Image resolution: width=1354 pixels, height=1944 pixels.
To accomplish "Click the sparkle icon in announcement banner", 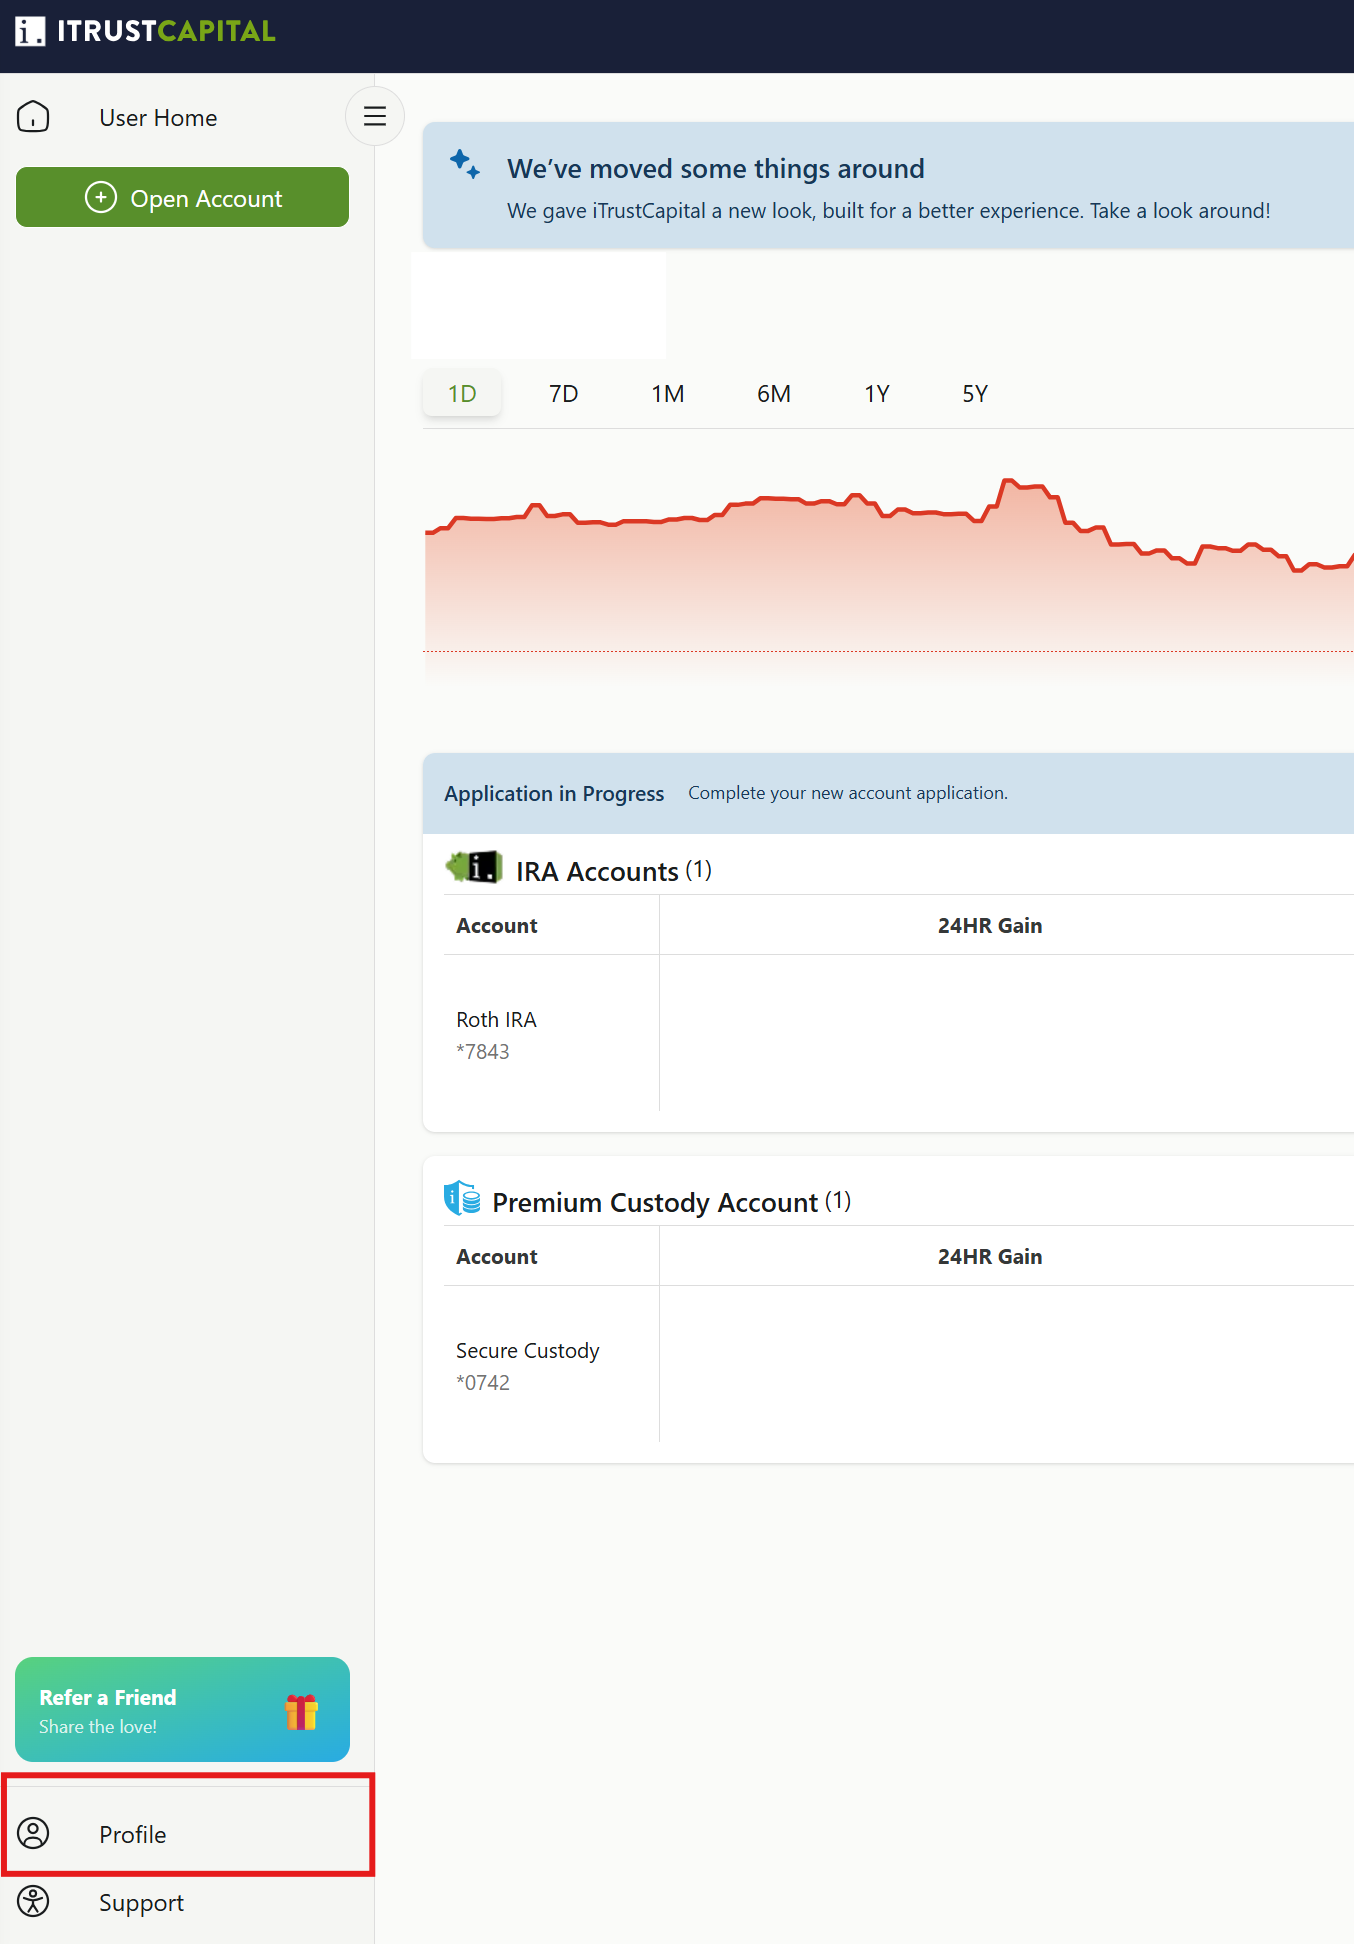I will 465,164.
